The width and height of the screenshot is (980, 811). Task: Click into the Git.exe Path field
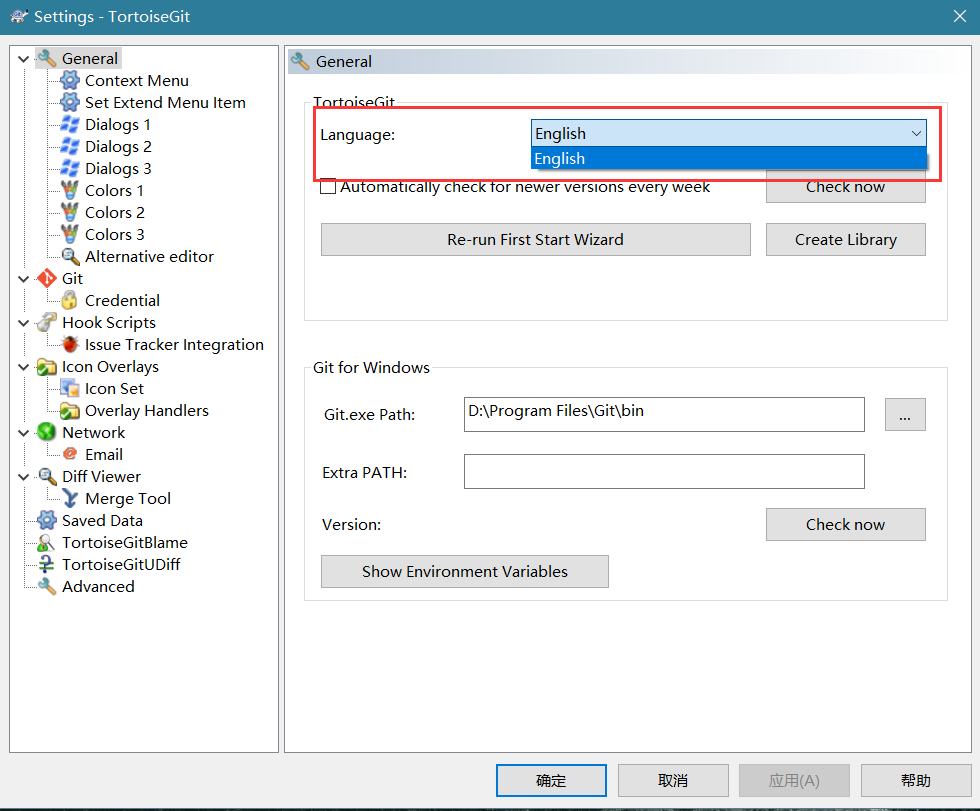(x=664, y=414)
